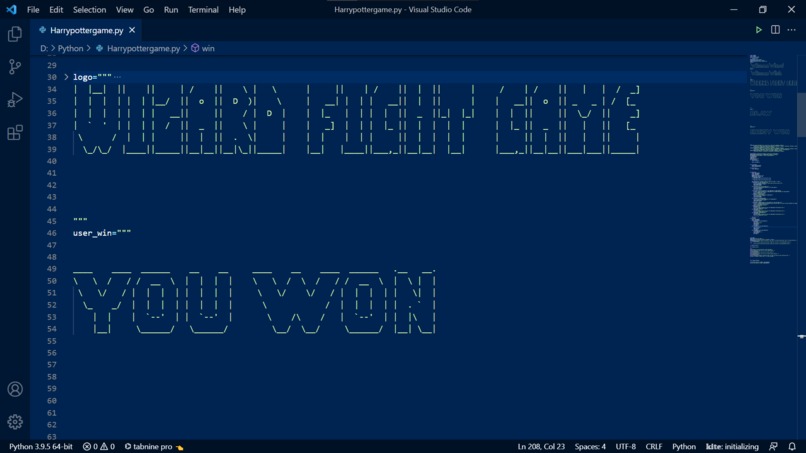Screen dimensions: 806x453
Task: Select the Harrypottergame.py editor tab
Action: tap(86, 30)
